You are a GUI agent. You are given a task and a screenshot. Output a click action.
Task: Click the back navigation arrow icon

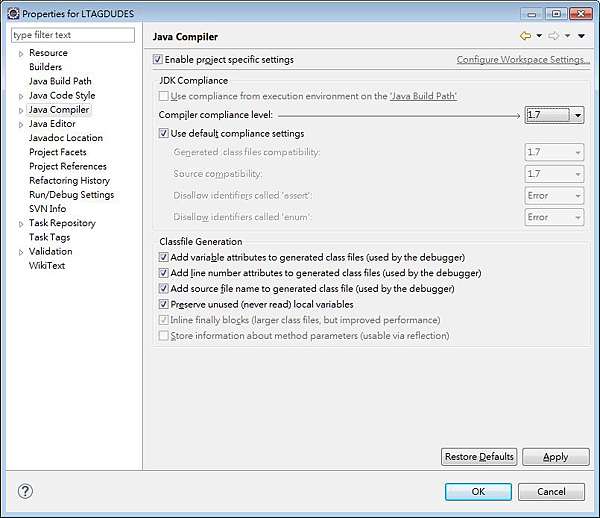(525, 36)
